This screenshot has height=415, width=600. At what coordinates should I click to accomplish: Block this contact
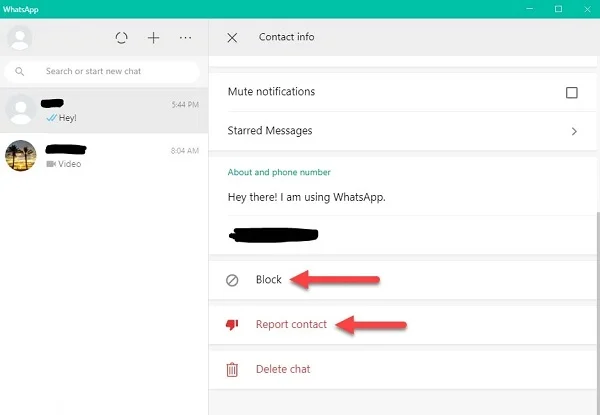[403, 280]
